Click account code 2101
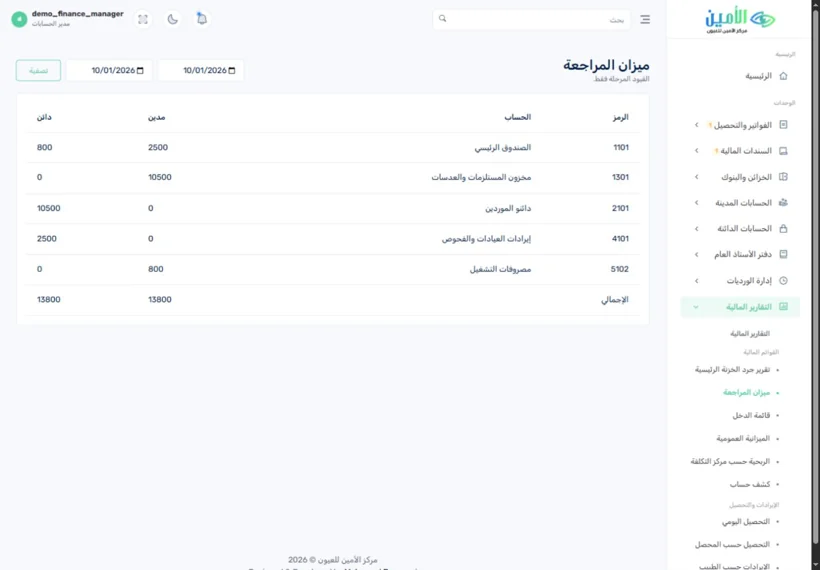The height and width of the screenshot is (570, 820). click(x=620, y=208)
